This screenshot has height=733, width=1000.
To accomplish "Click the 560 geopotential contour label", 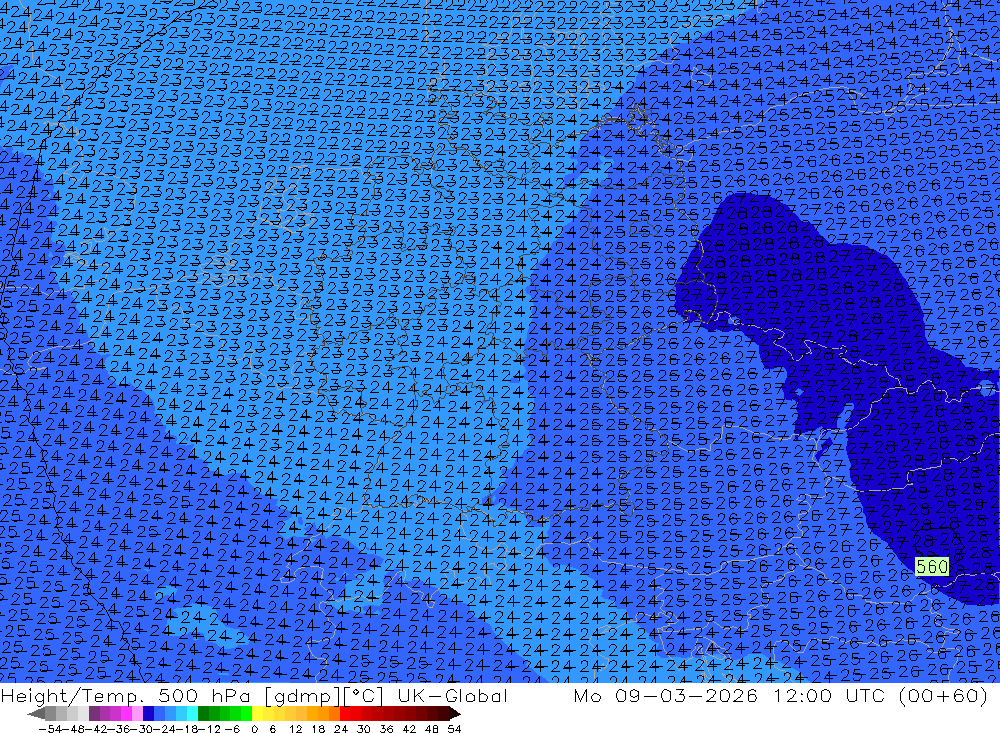I will (932, 566).
